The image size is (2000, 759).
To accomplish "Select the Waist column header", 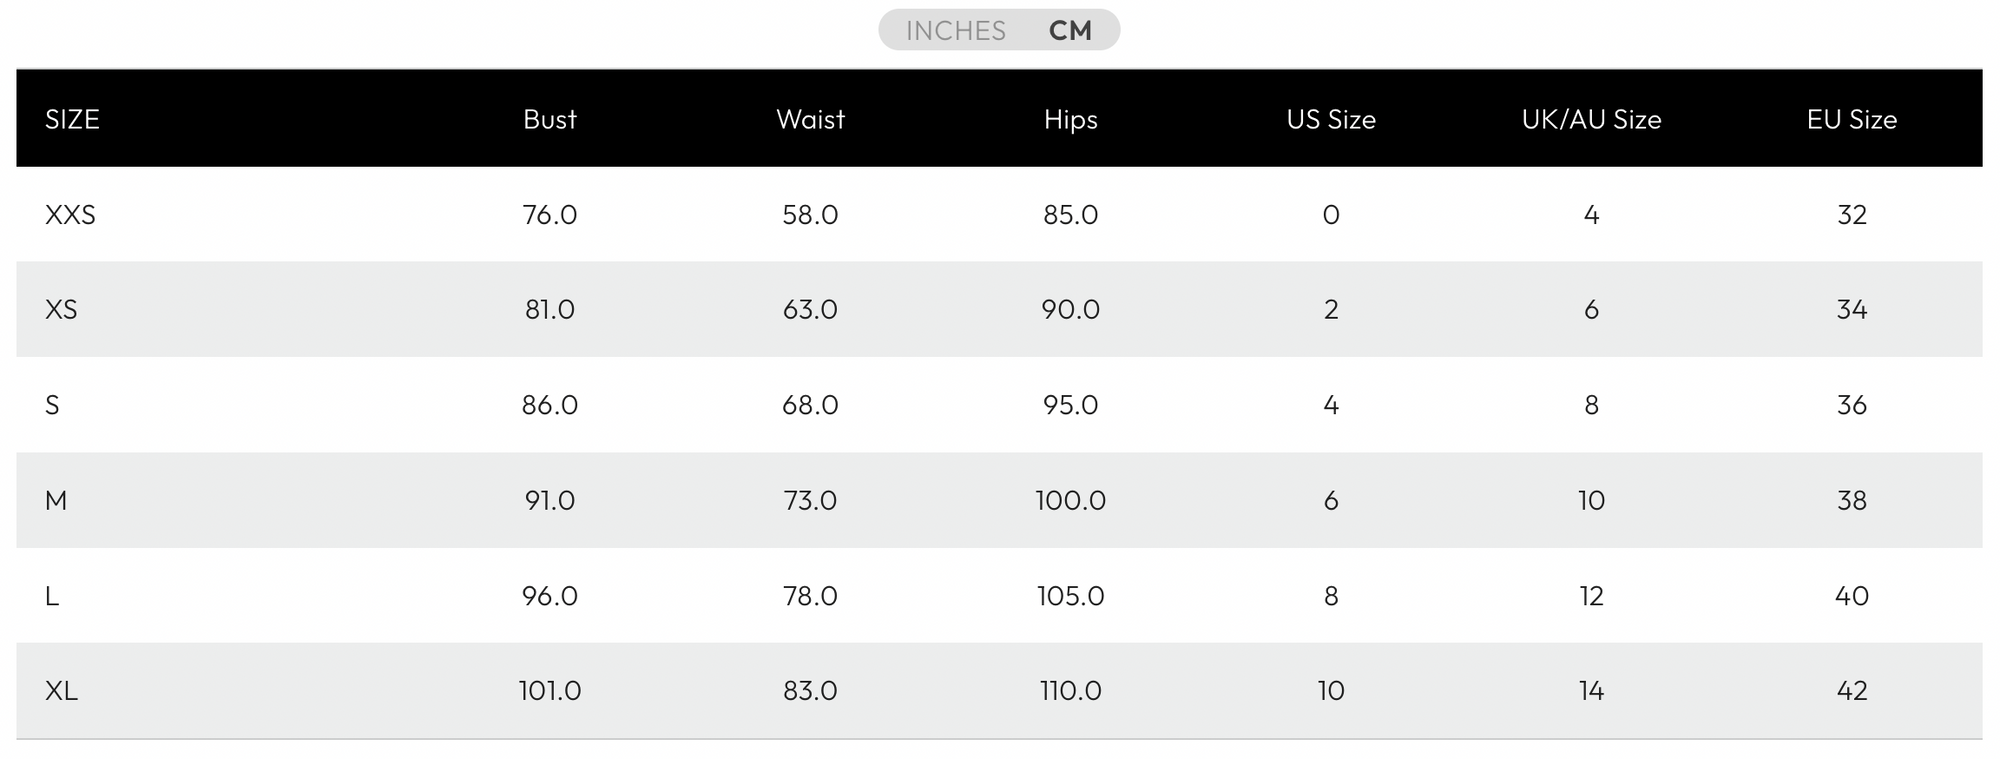I will point(810,119).
